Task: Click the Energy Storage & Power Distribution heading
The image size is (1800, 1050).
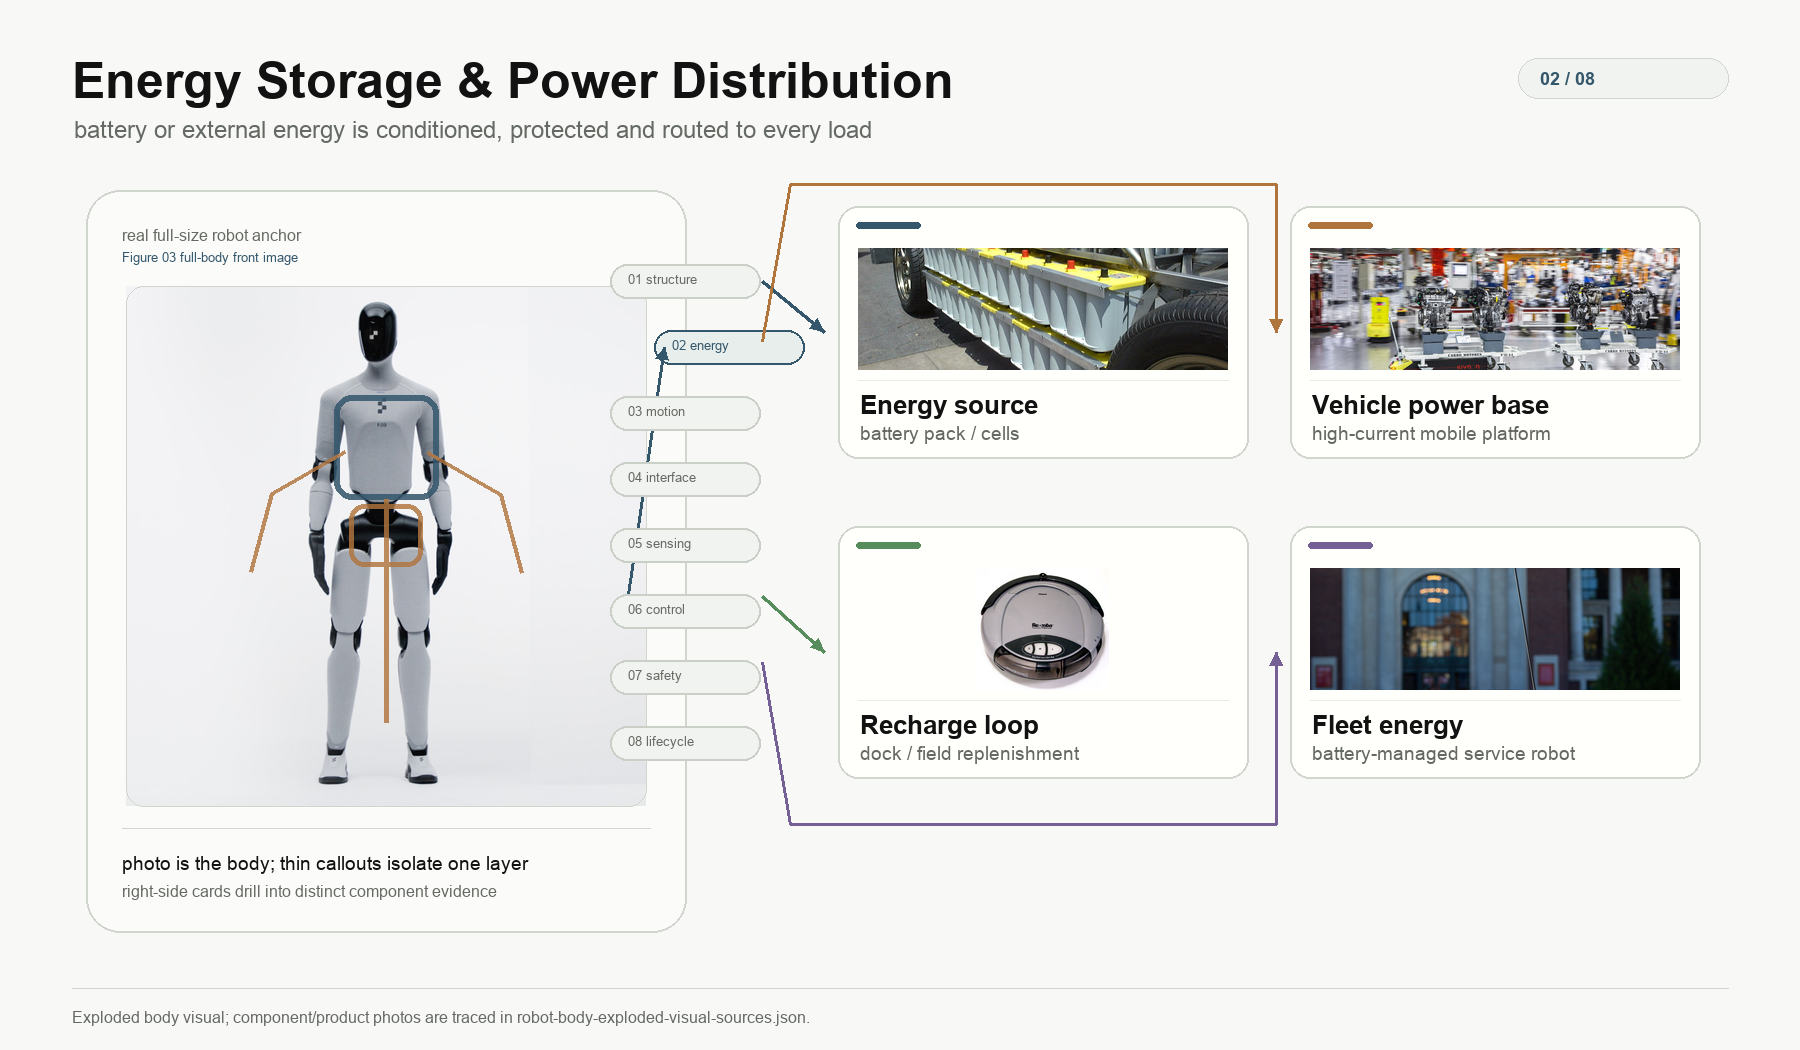Action: point(512,81)
